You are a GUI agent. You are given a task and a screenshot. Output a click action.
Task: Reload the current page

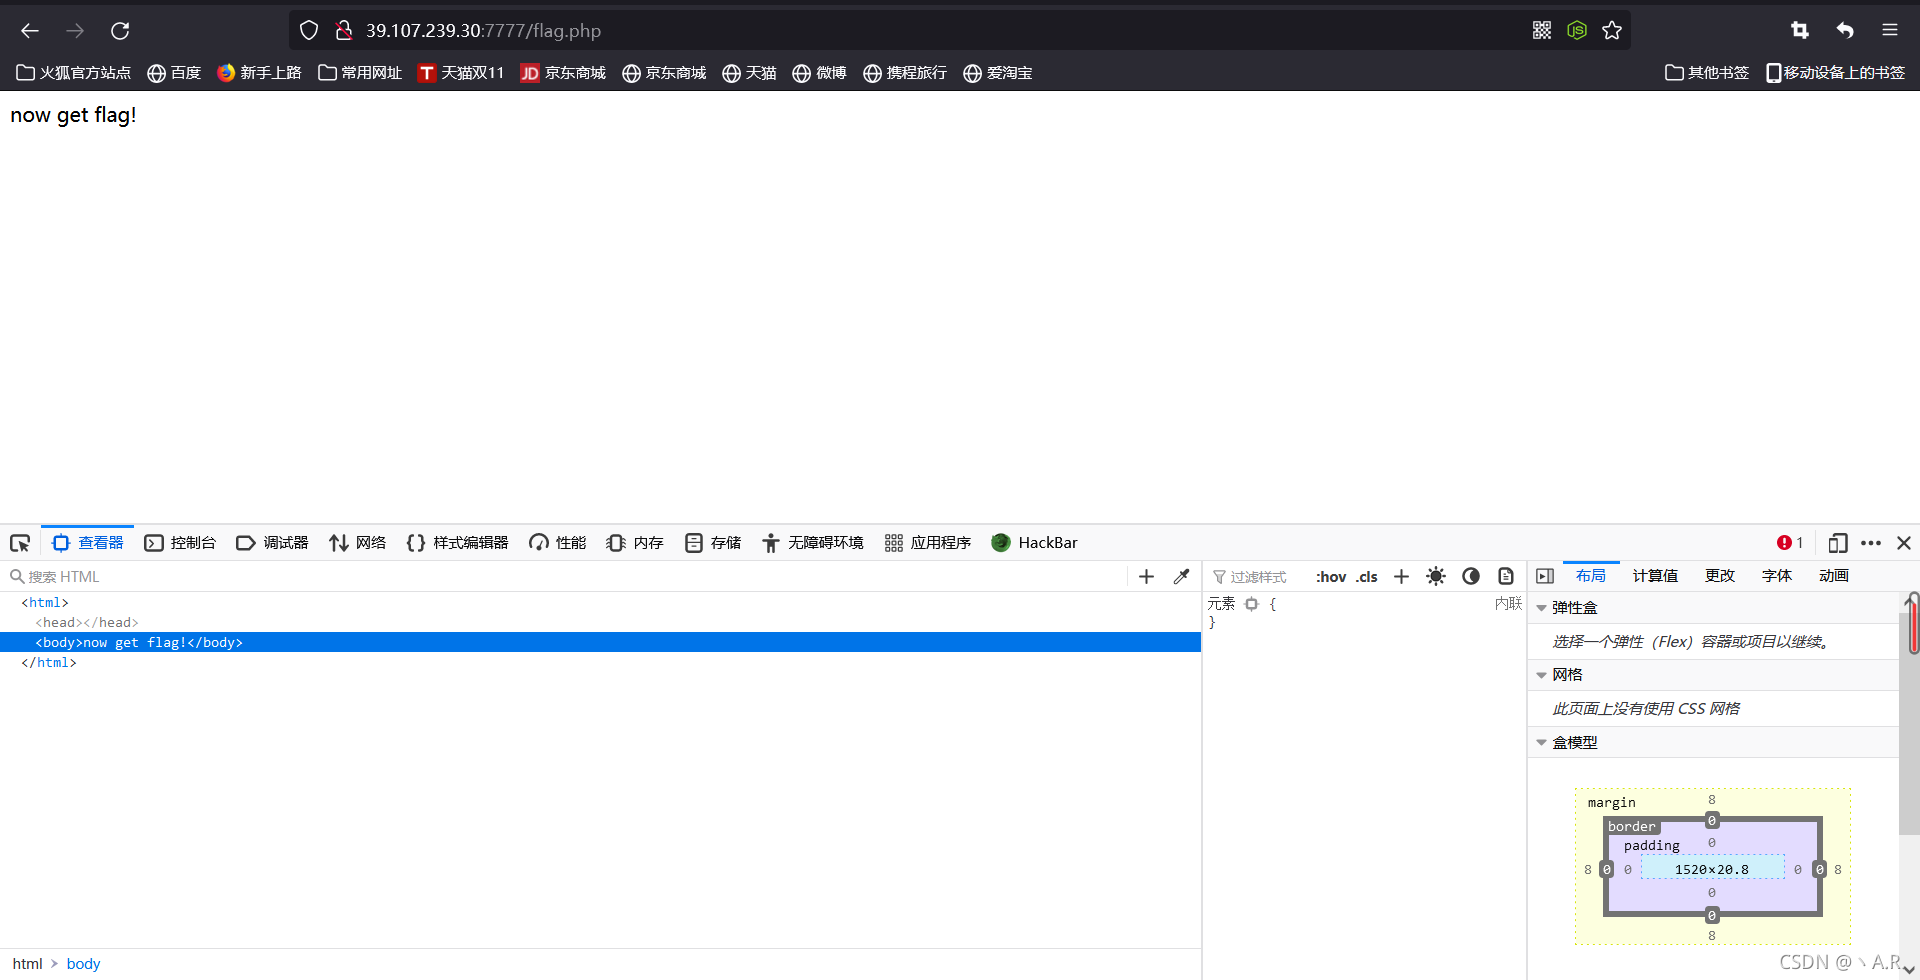[x=120, y=31]
